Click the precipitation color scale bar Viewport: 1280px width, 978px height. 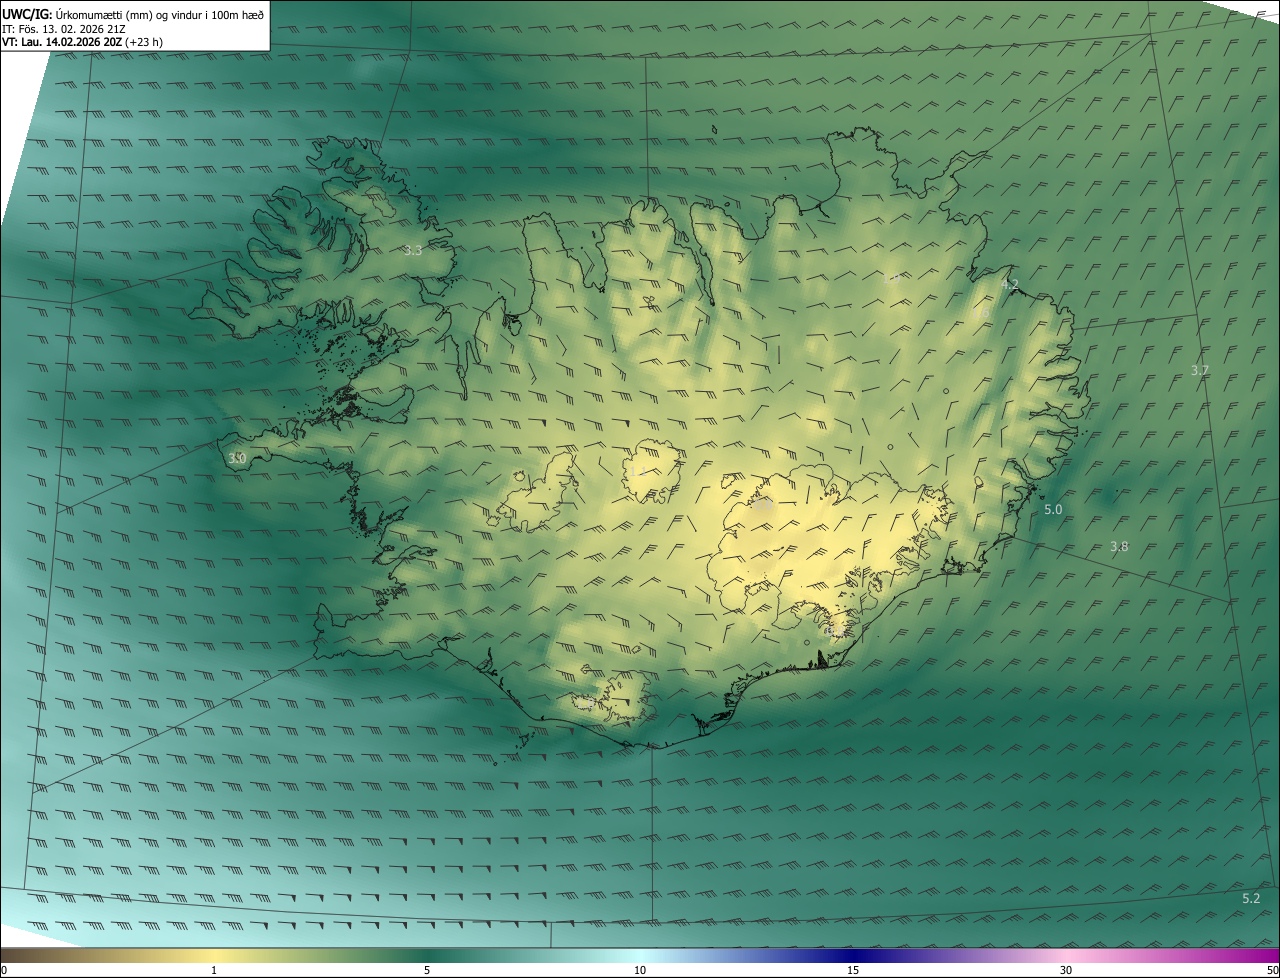point(640,956)
